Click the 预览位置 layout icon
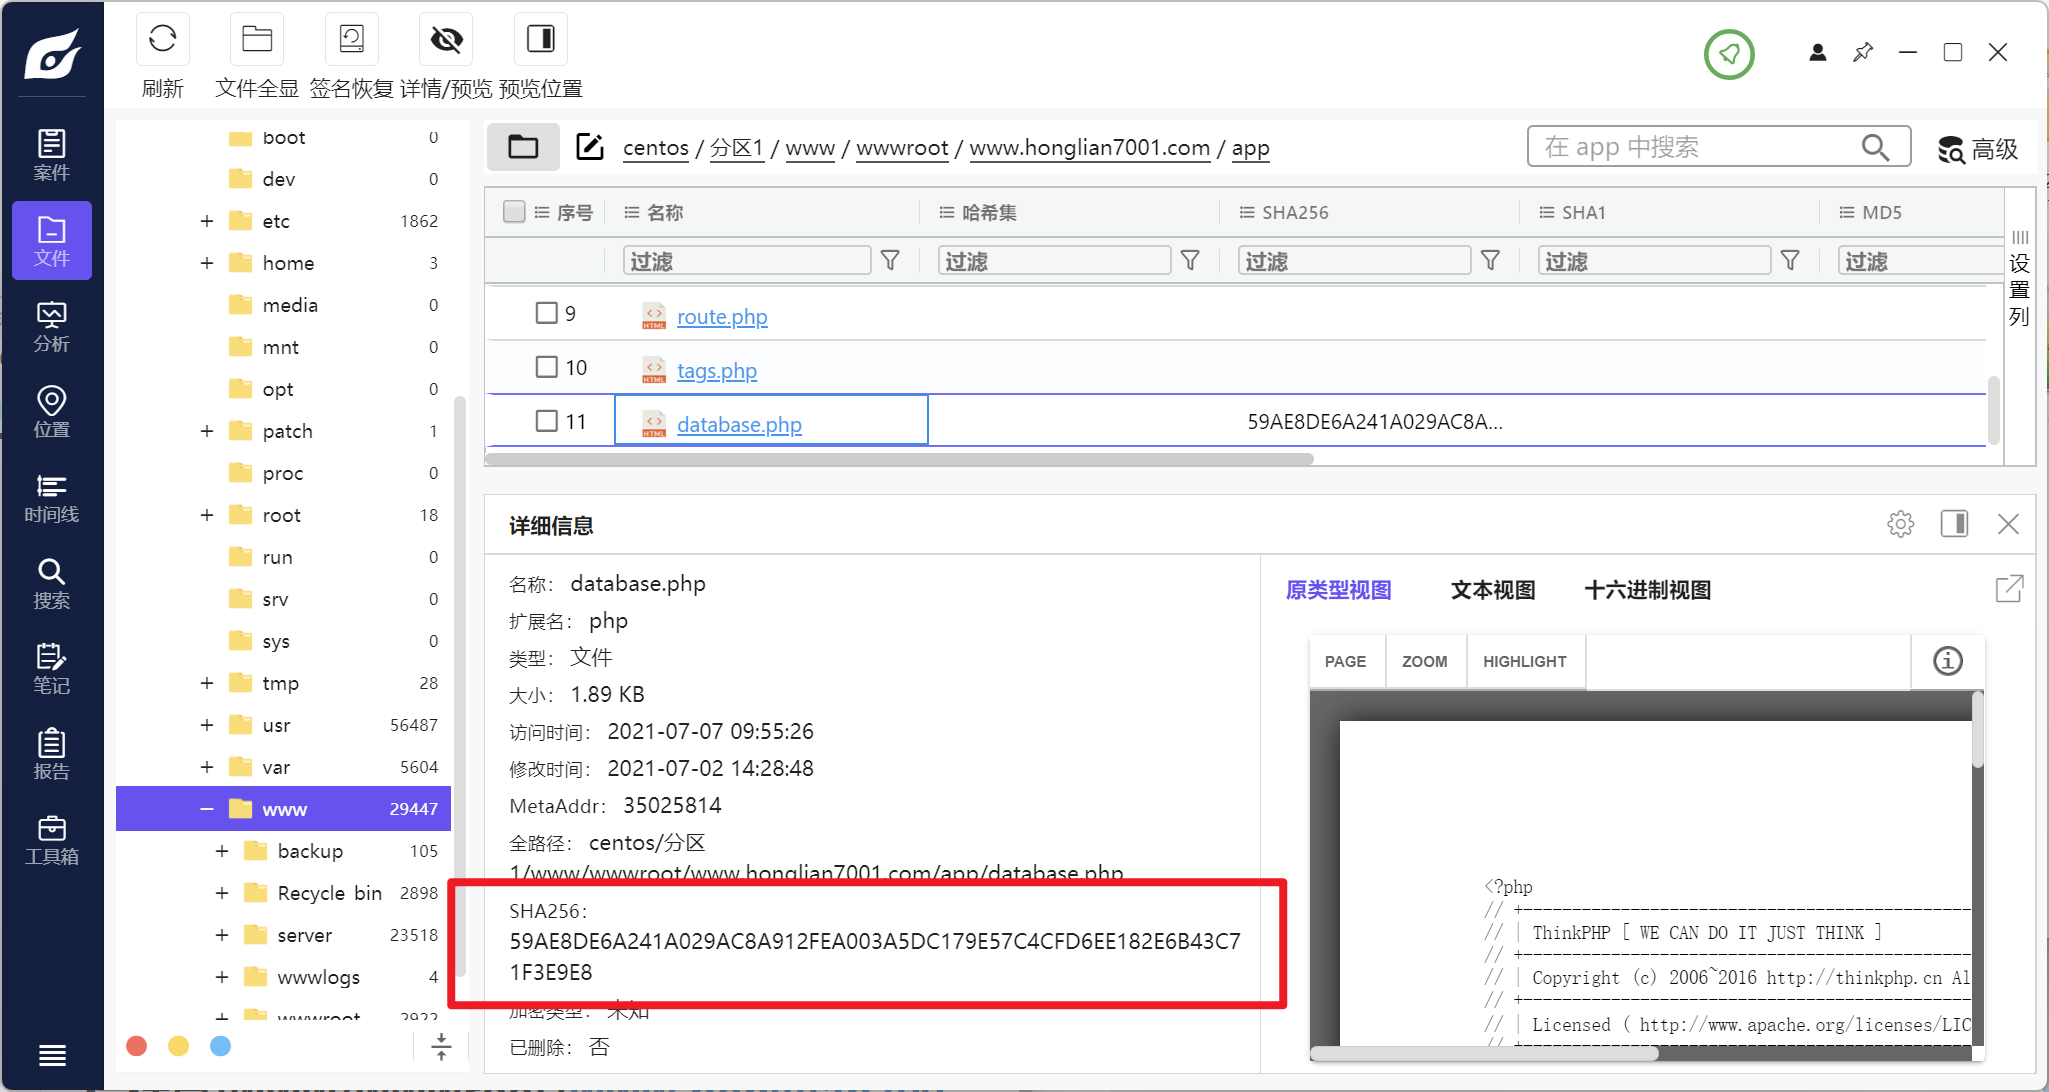The width and height of the screenshot is (2049, 1092). click(x=541, y=39)
